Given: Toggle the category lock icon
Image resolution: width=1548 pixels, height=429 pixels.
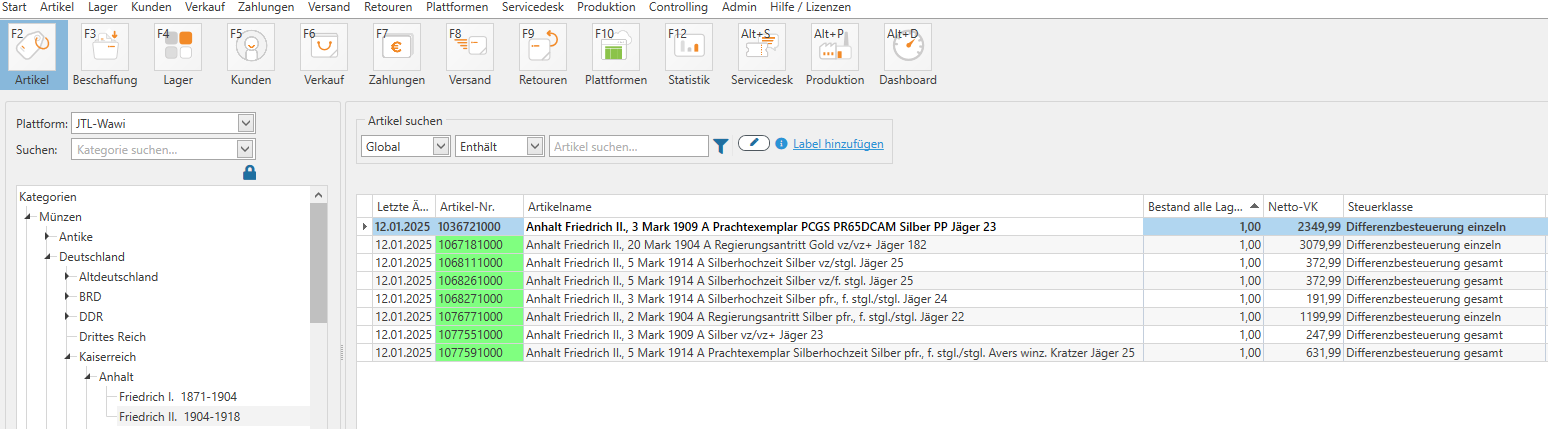Looking at the screenshot, I should click(x=250, y=173).
